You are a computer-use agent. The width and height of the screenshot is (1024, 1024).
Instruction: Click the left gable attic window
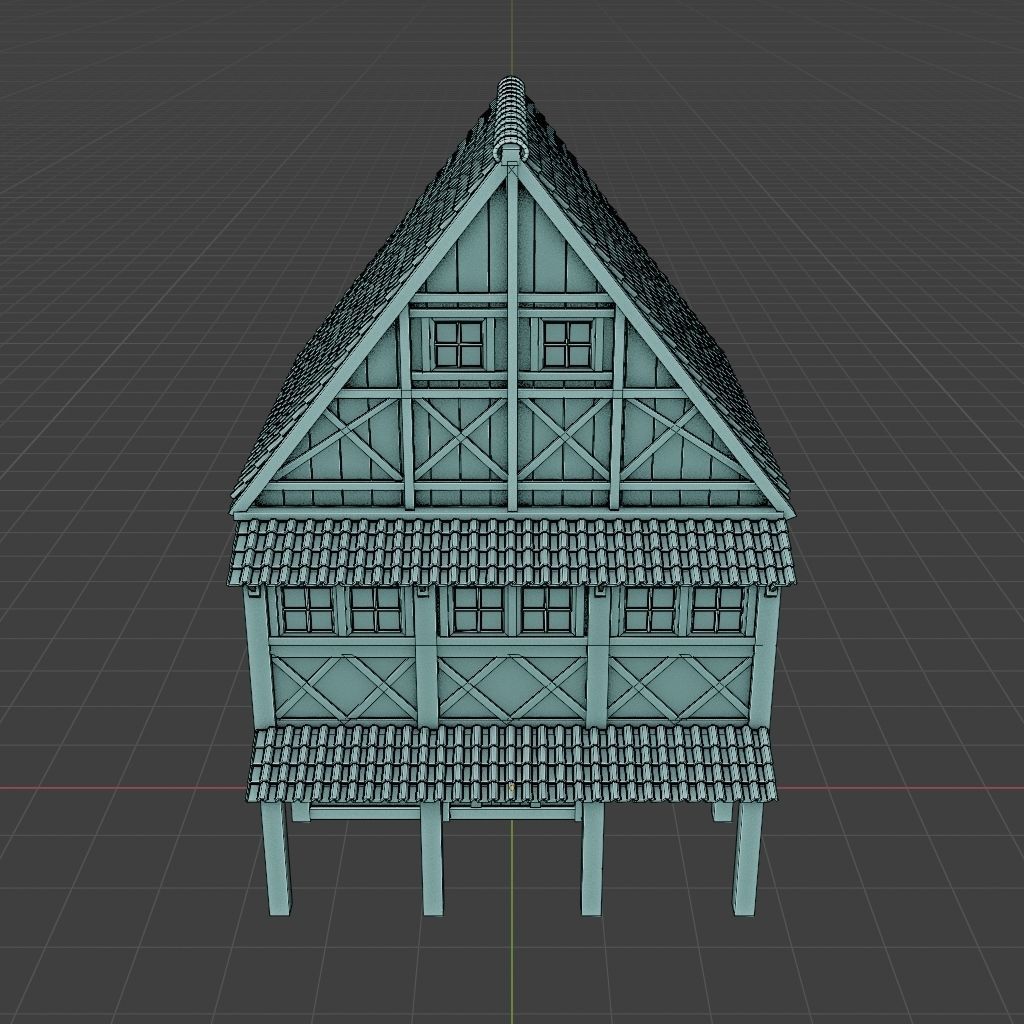click(x=458, y=344)
